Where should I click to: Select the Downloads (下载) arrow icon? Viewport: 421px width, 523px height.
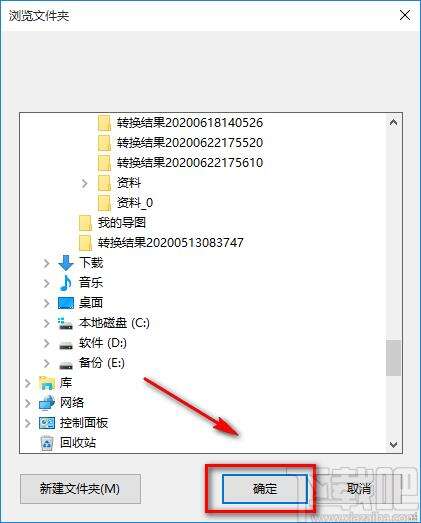click(66, 263)
